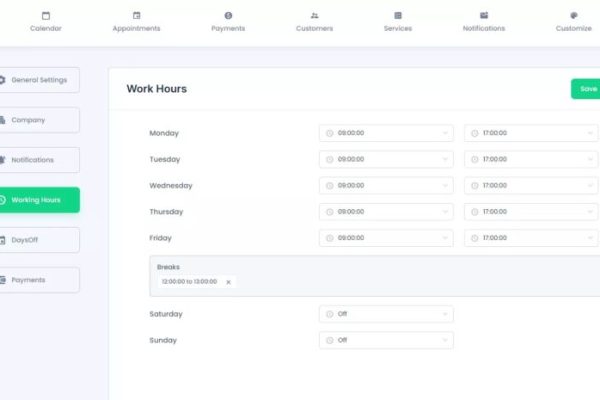Click the clock icon in Monday start time
This screenshot has height=400, width=600.
pyautogui.click(x=329, y=133)
